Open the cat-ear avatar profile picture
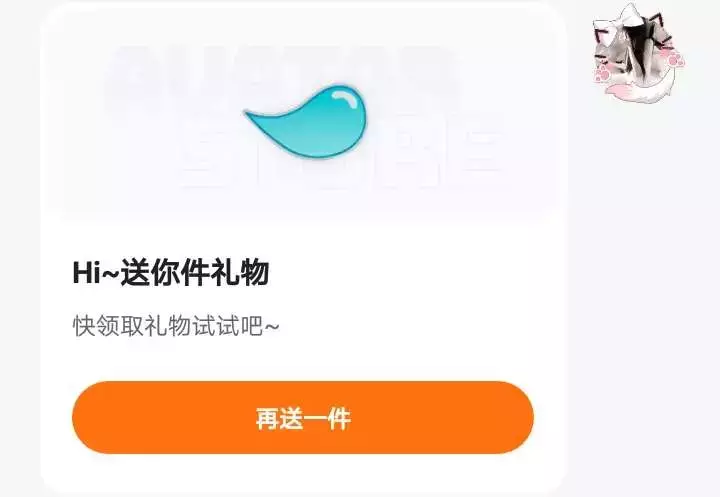The height and width of the screenshot is (497, 720). tap(638, 54)
